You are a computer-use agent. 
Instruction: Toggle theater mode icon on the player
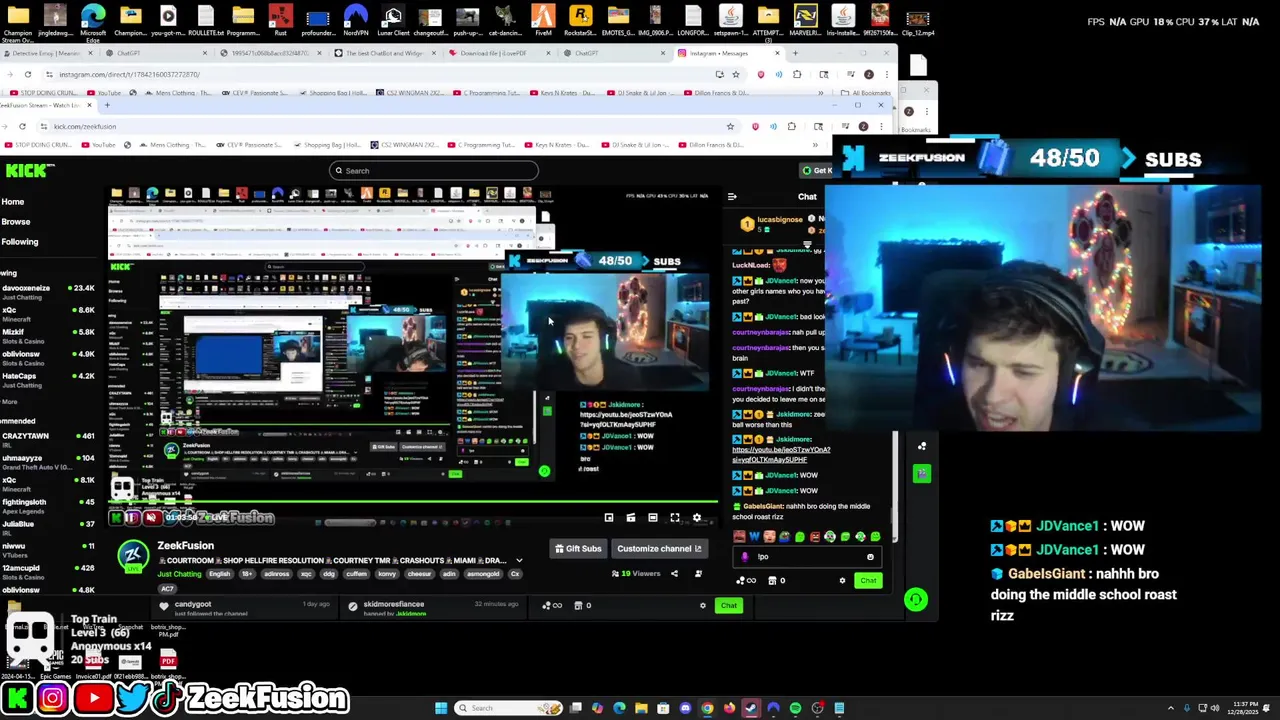tap(653, 518)
